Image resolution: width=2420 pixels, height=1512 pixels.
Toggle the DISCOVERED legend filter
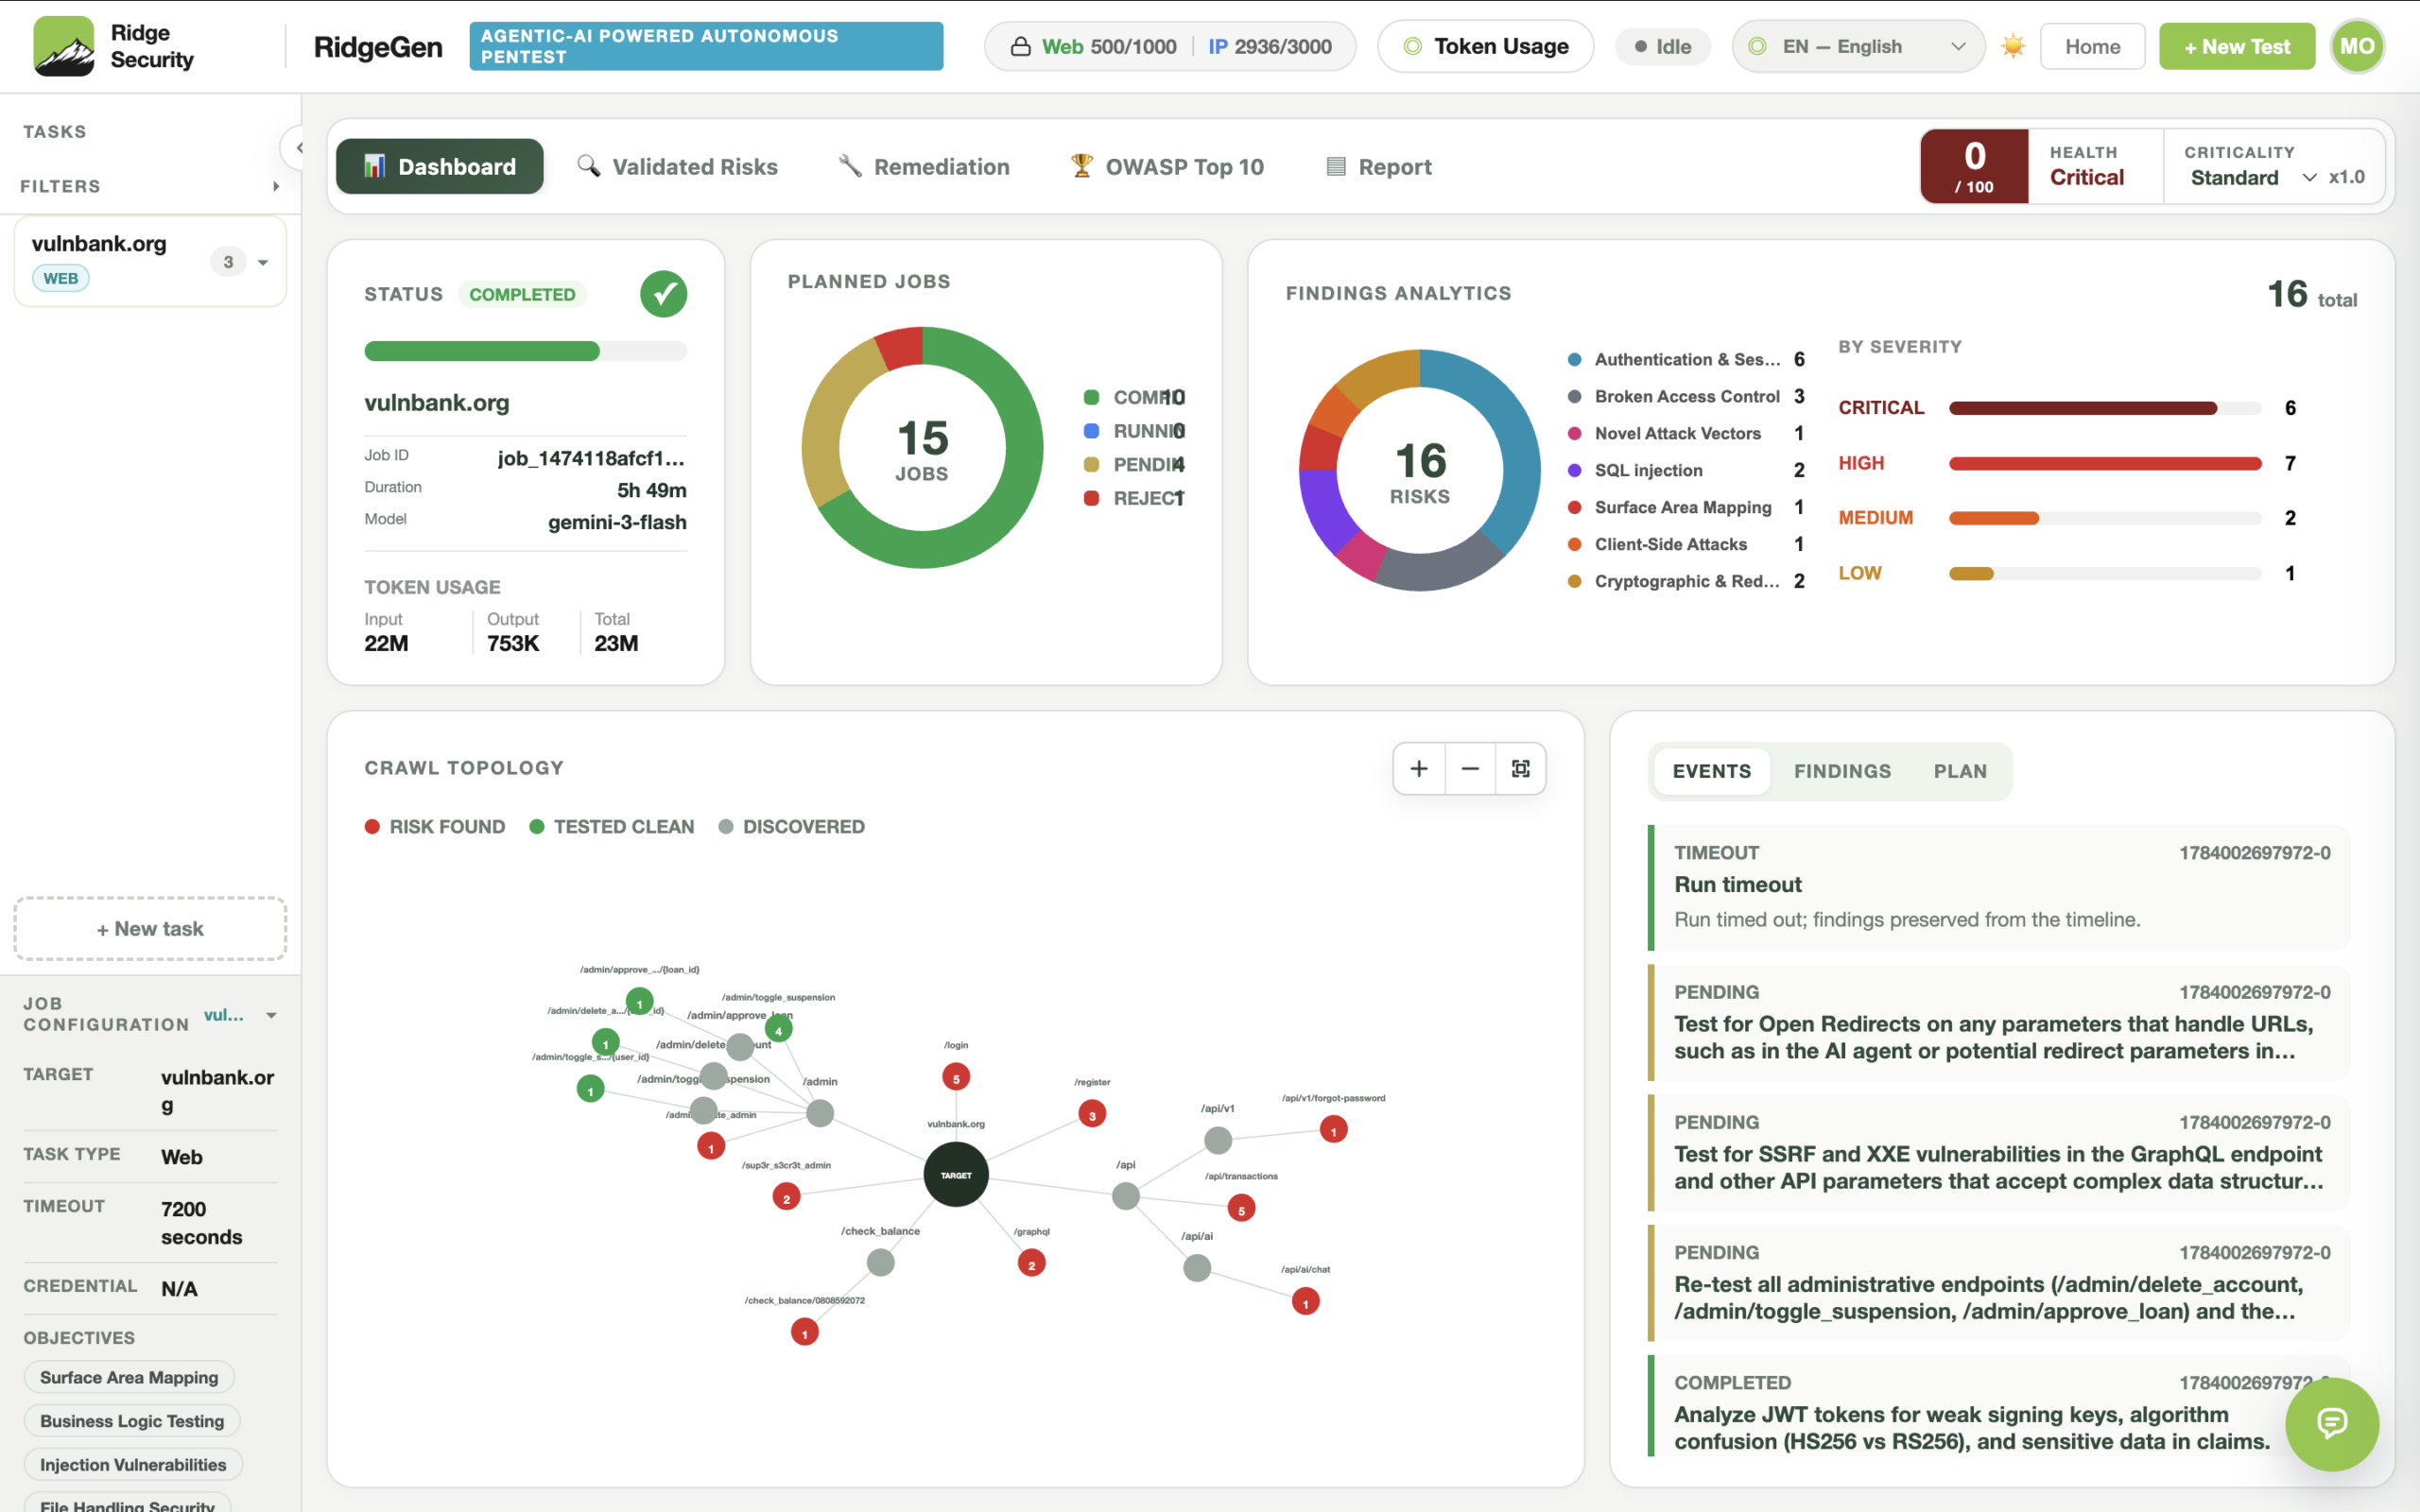pos(791,827)
